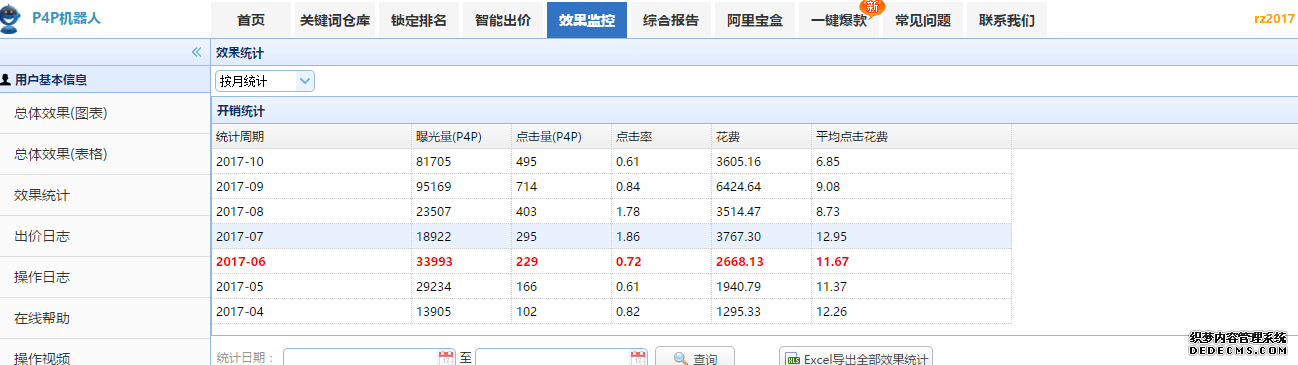Open the 联系我们 tab
This screenshot has height=365, width=1298.
coord(1007,21)
